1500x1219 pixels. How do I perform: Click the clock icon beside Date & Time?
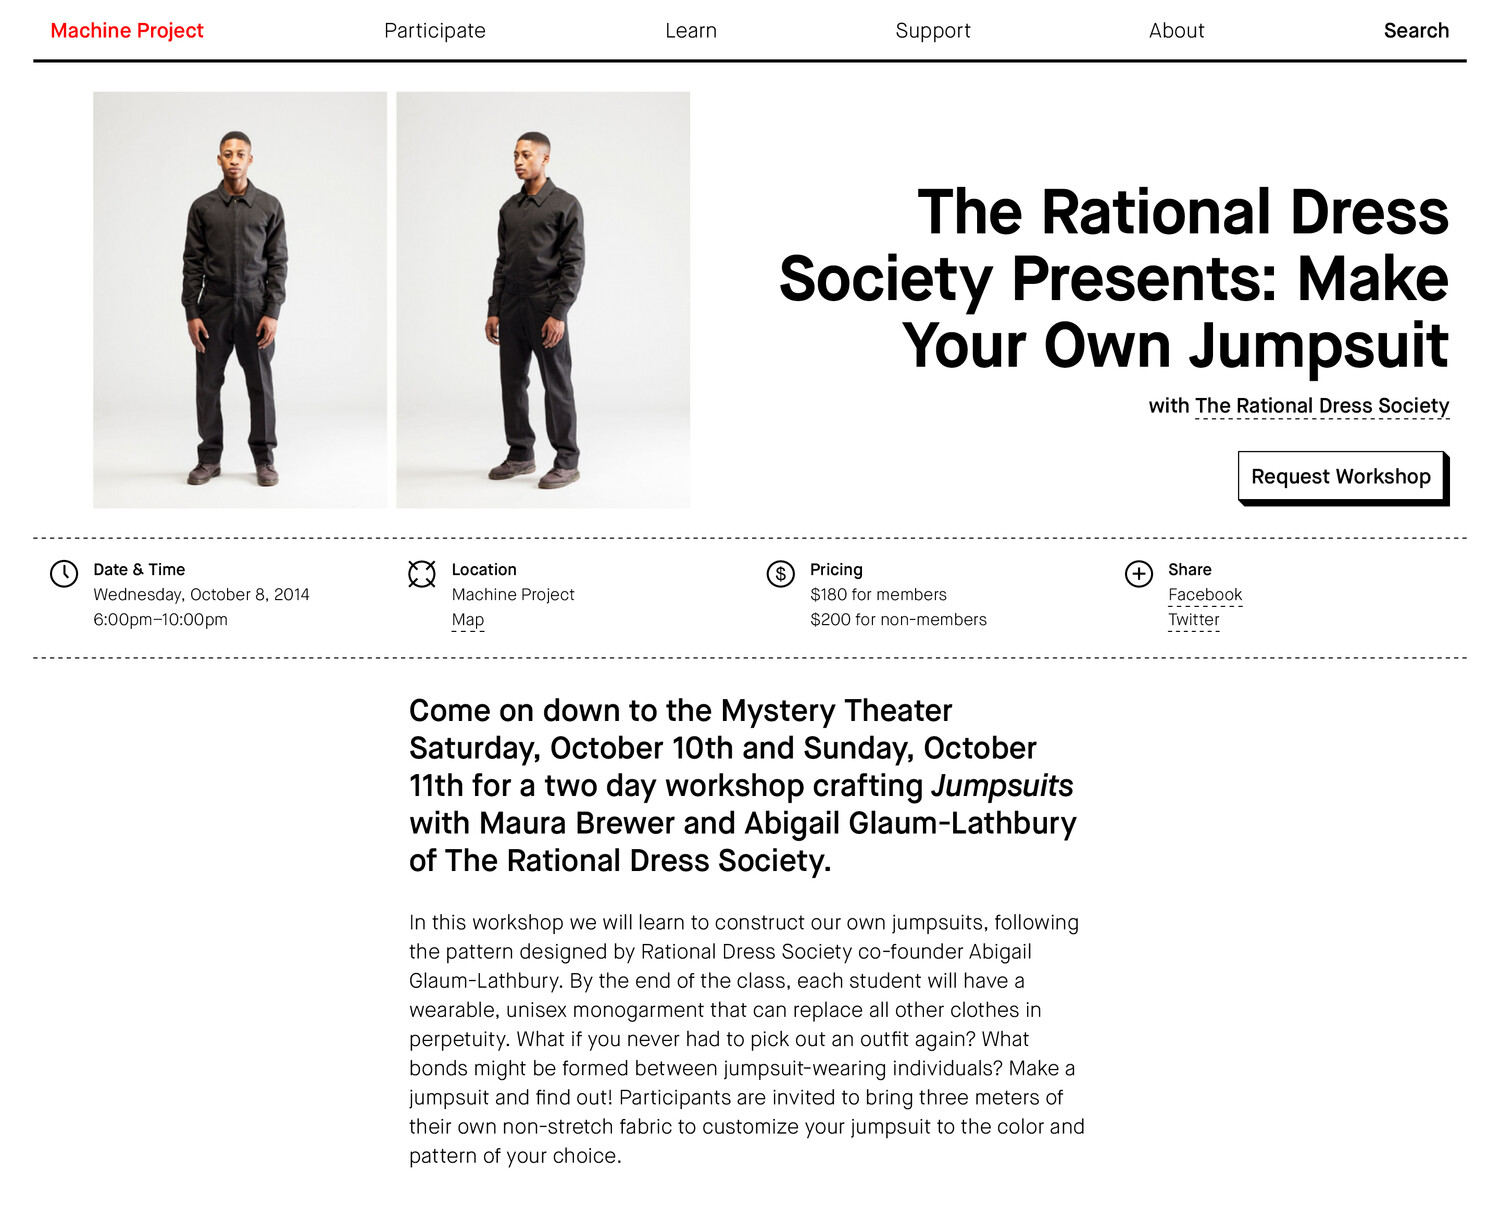tap(64, 573)
